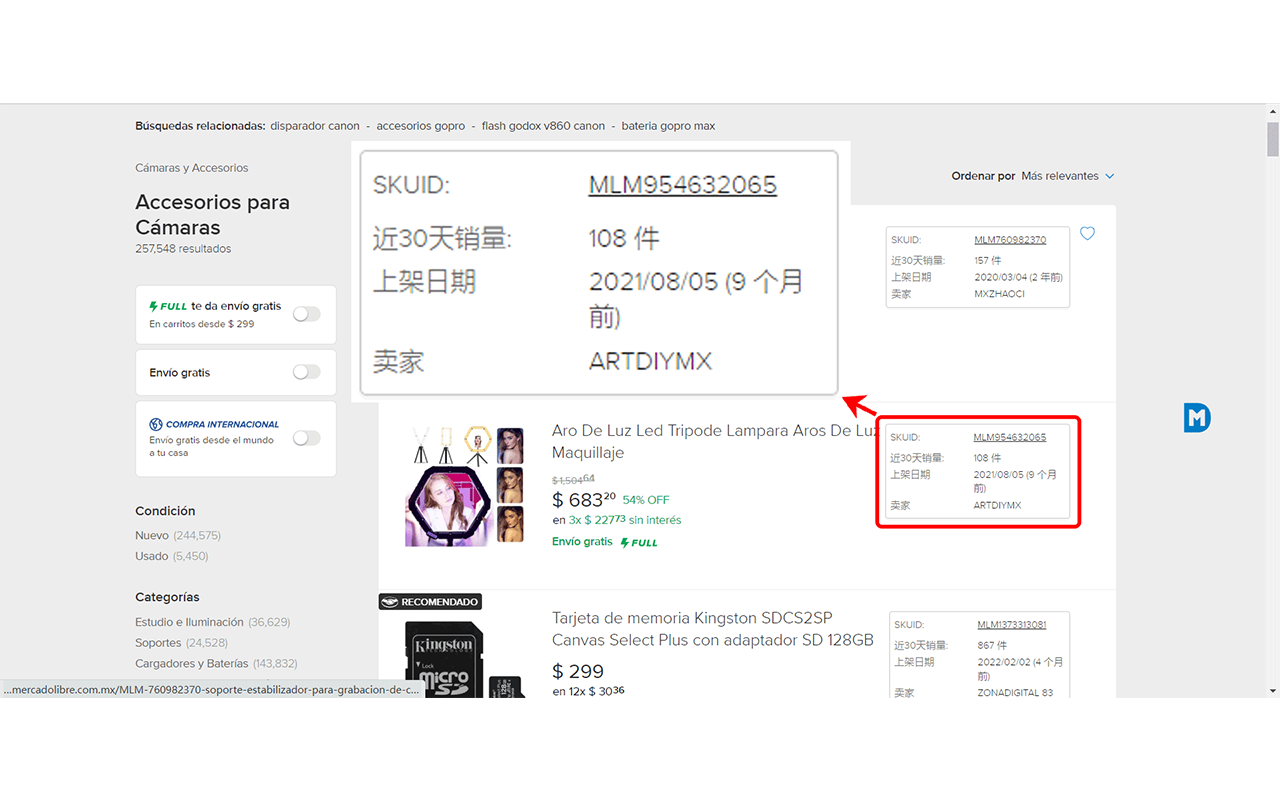Click related search flash godox v860 canon

543,126
